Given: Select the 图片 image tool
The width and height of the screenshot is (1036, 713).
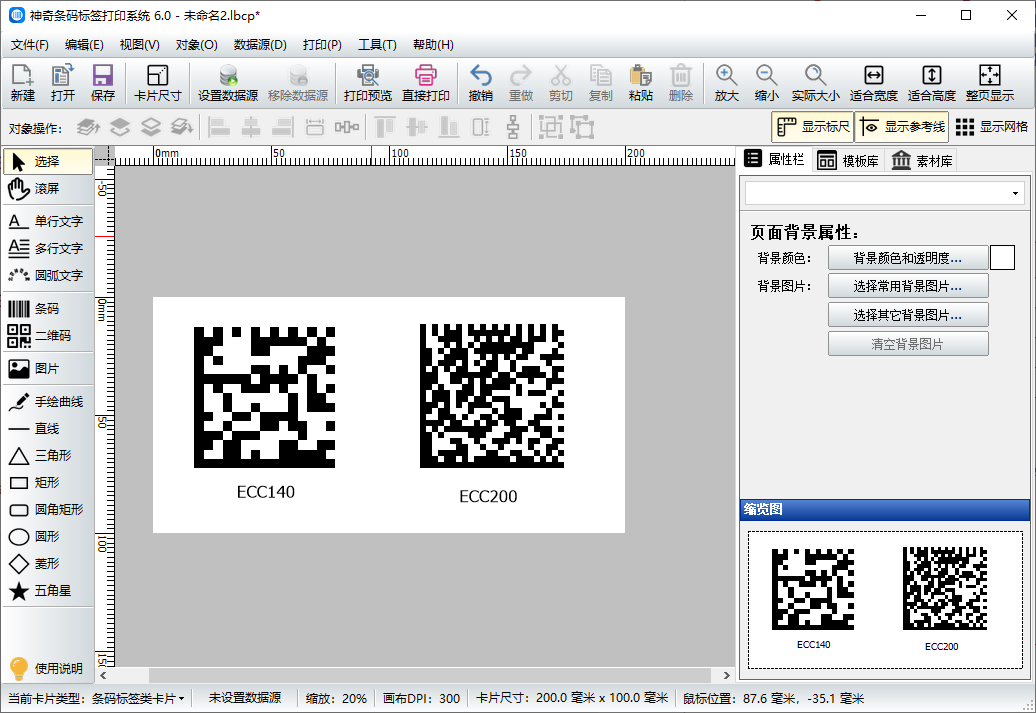Looking at the screenshot, I should 48,369.
